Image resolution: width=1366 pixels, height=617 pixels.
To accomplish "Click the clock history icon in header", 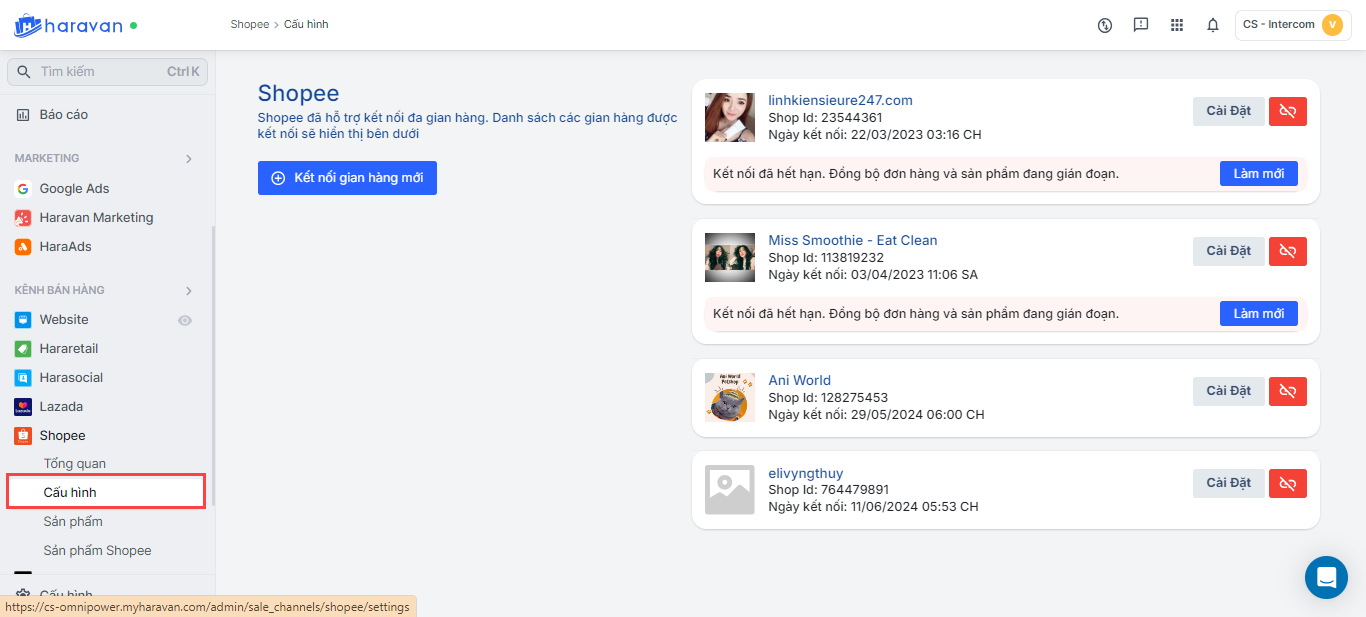I will tap(1105, 25).
